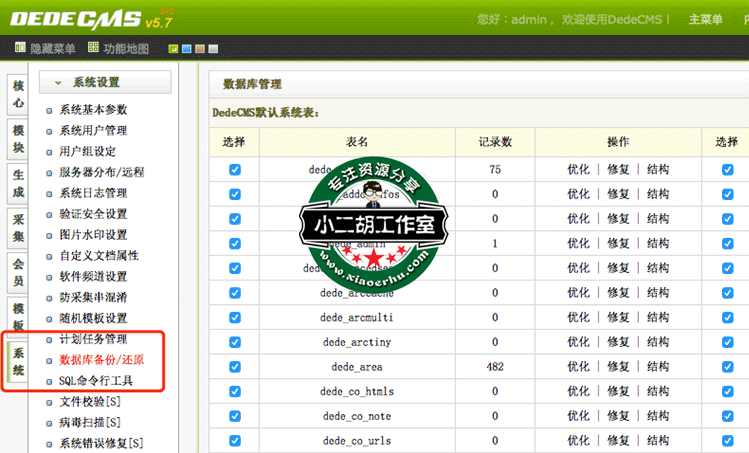Click 优化 for the dede_area table
749x453 pixels.
[578, 366]
